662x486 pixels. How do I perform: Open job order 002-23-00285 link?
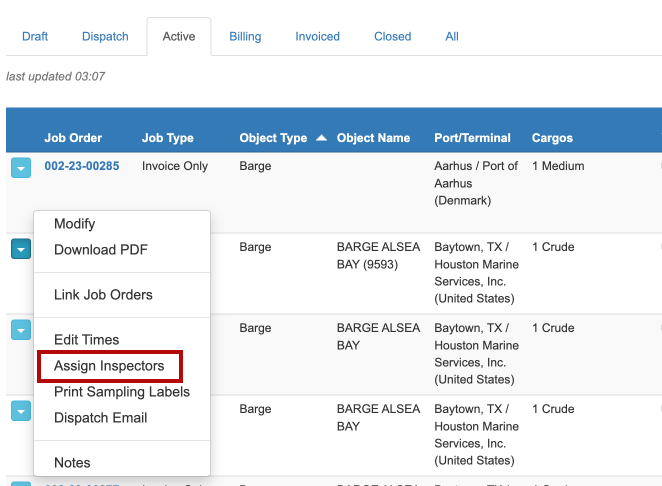pyautogui.click(x=82, y=166)
